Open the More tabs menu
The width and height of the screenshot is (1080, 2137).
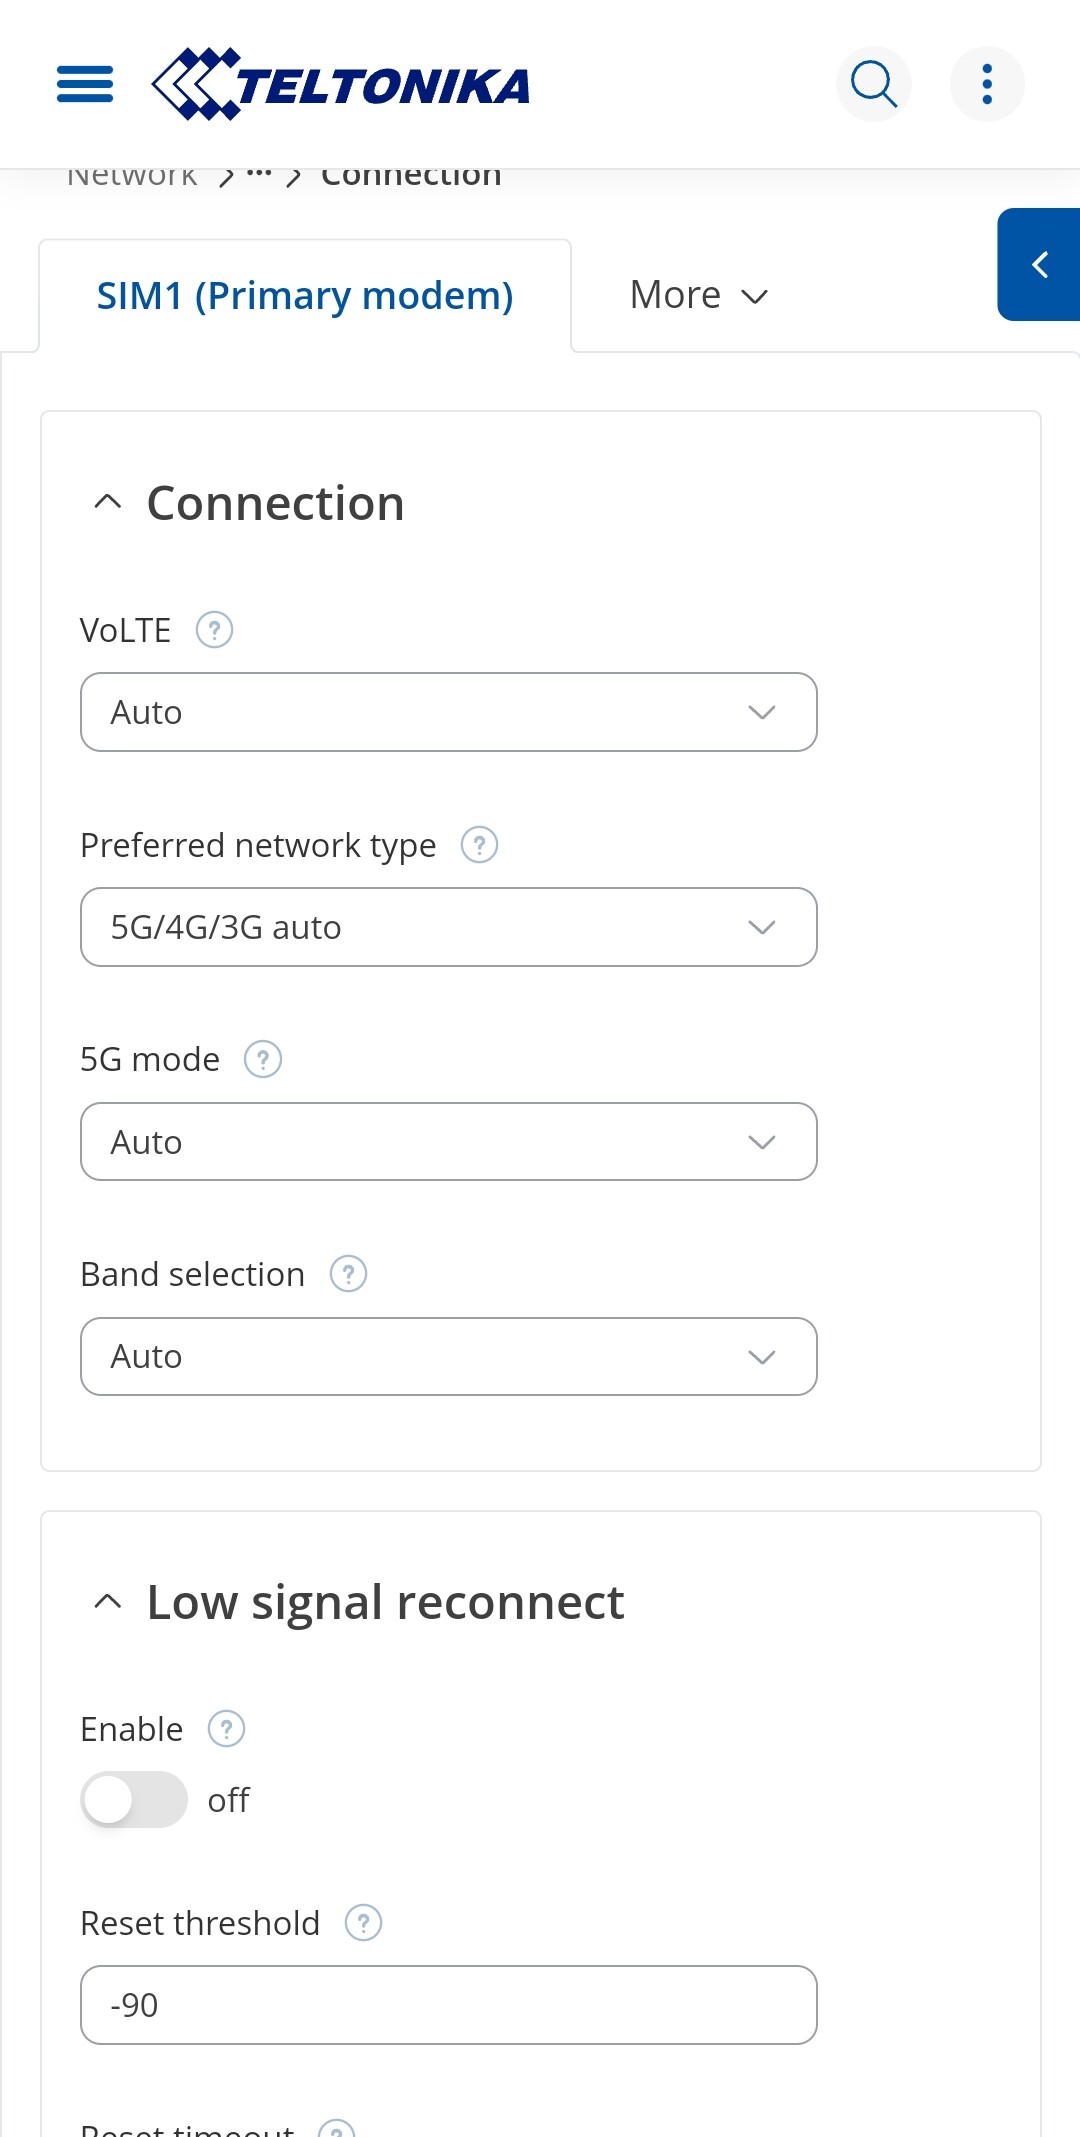pos(699,296)
